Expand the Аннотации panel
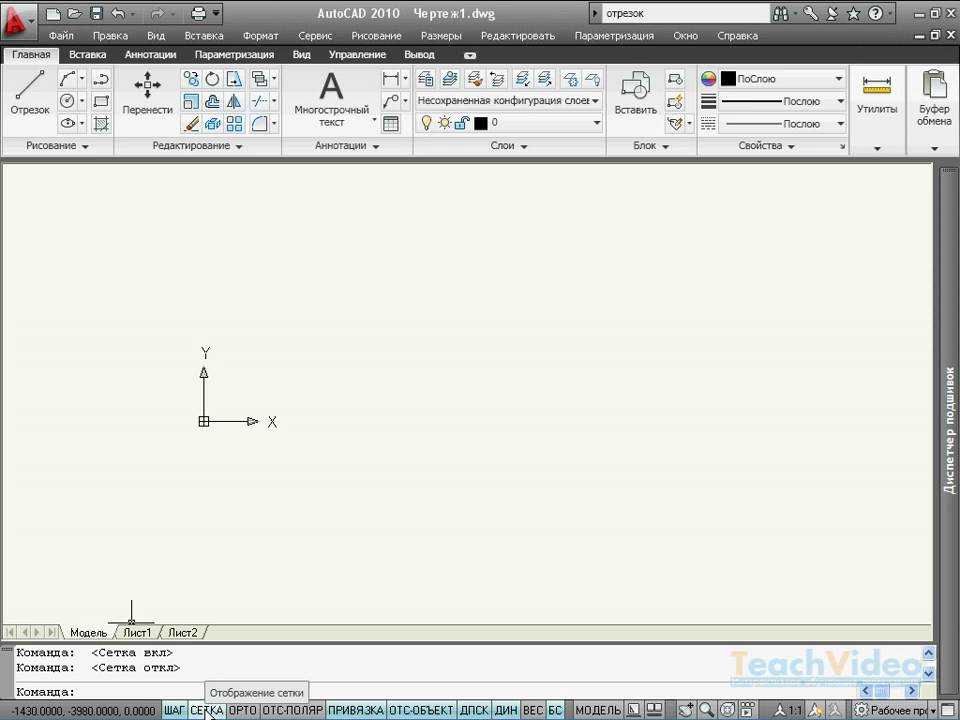Screen dimensions: 960x720 (347, 146)
